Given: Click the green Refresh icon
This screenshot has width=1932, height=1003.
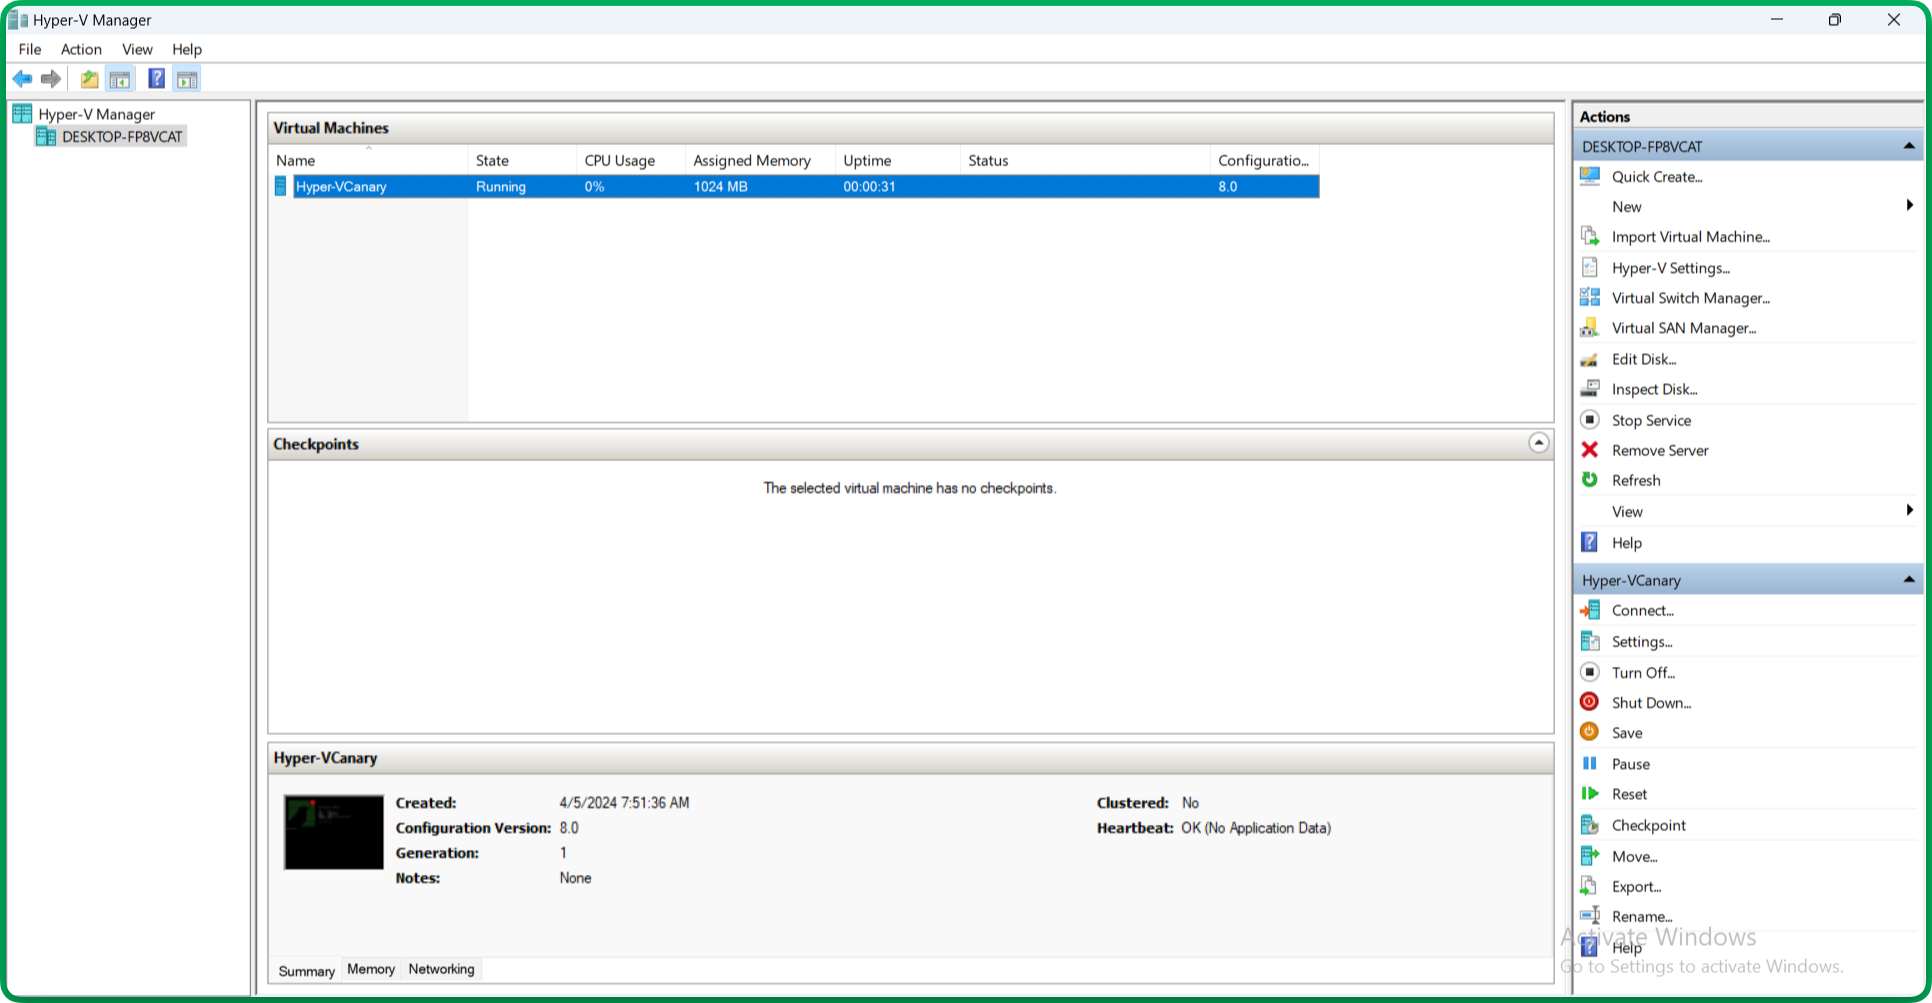Looking at the screenshot, I should [x=1590, y=480].
